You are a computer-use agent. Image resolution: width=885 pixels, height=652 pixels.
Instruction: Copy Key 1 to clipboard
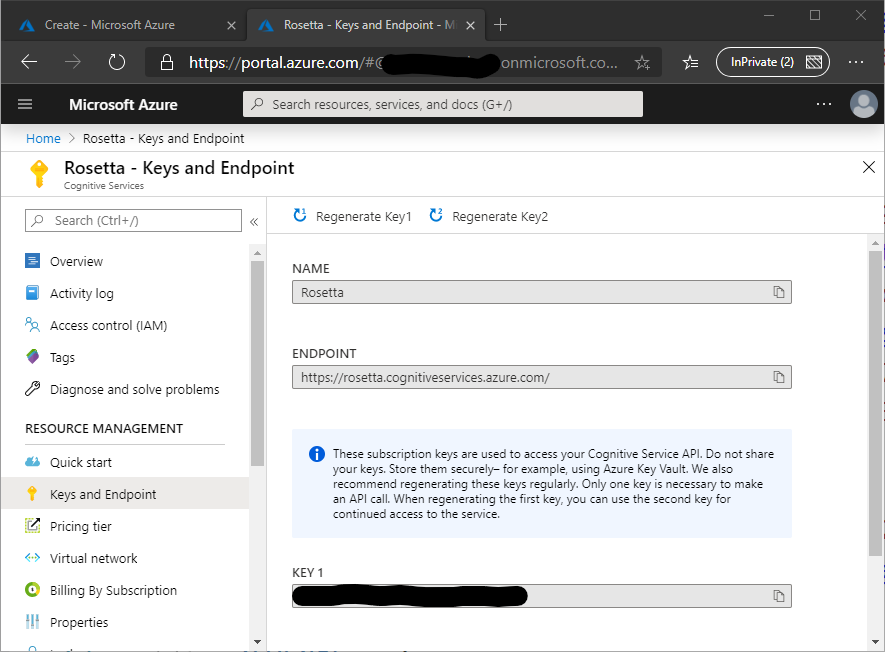point(778,596)
